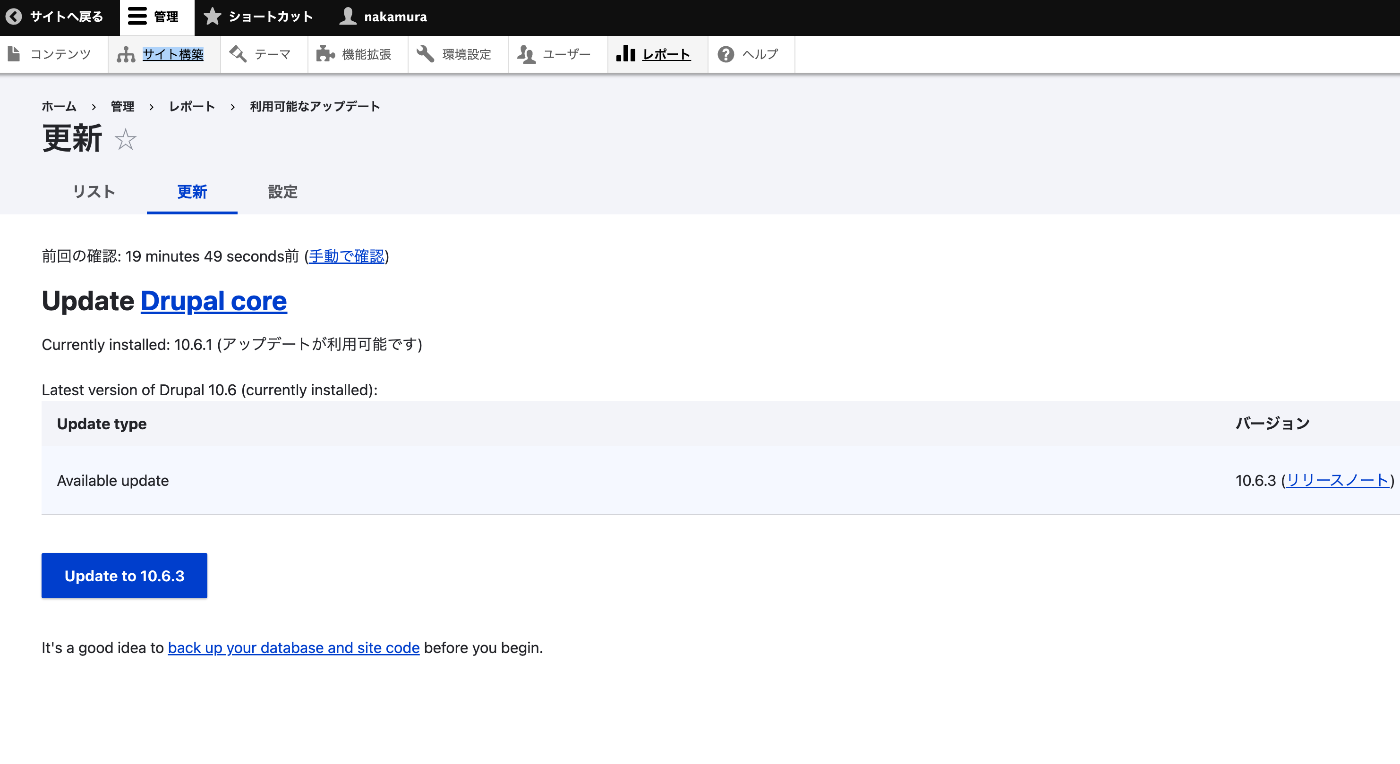This screenshot has width=1400, height=764.
Task: Click the テーマ paintbrush icon
Action: 238,54
